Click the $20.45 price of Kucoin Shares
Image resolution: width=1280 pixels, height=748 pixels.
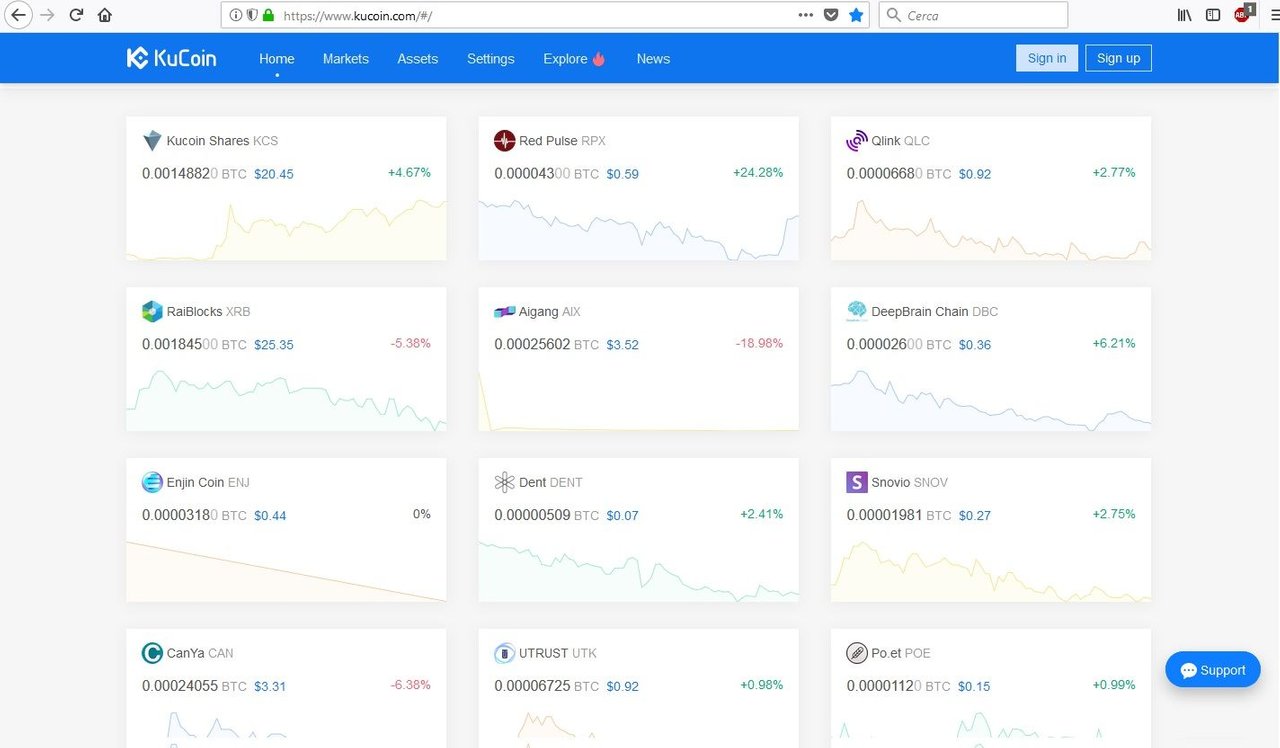coord(274,174)
